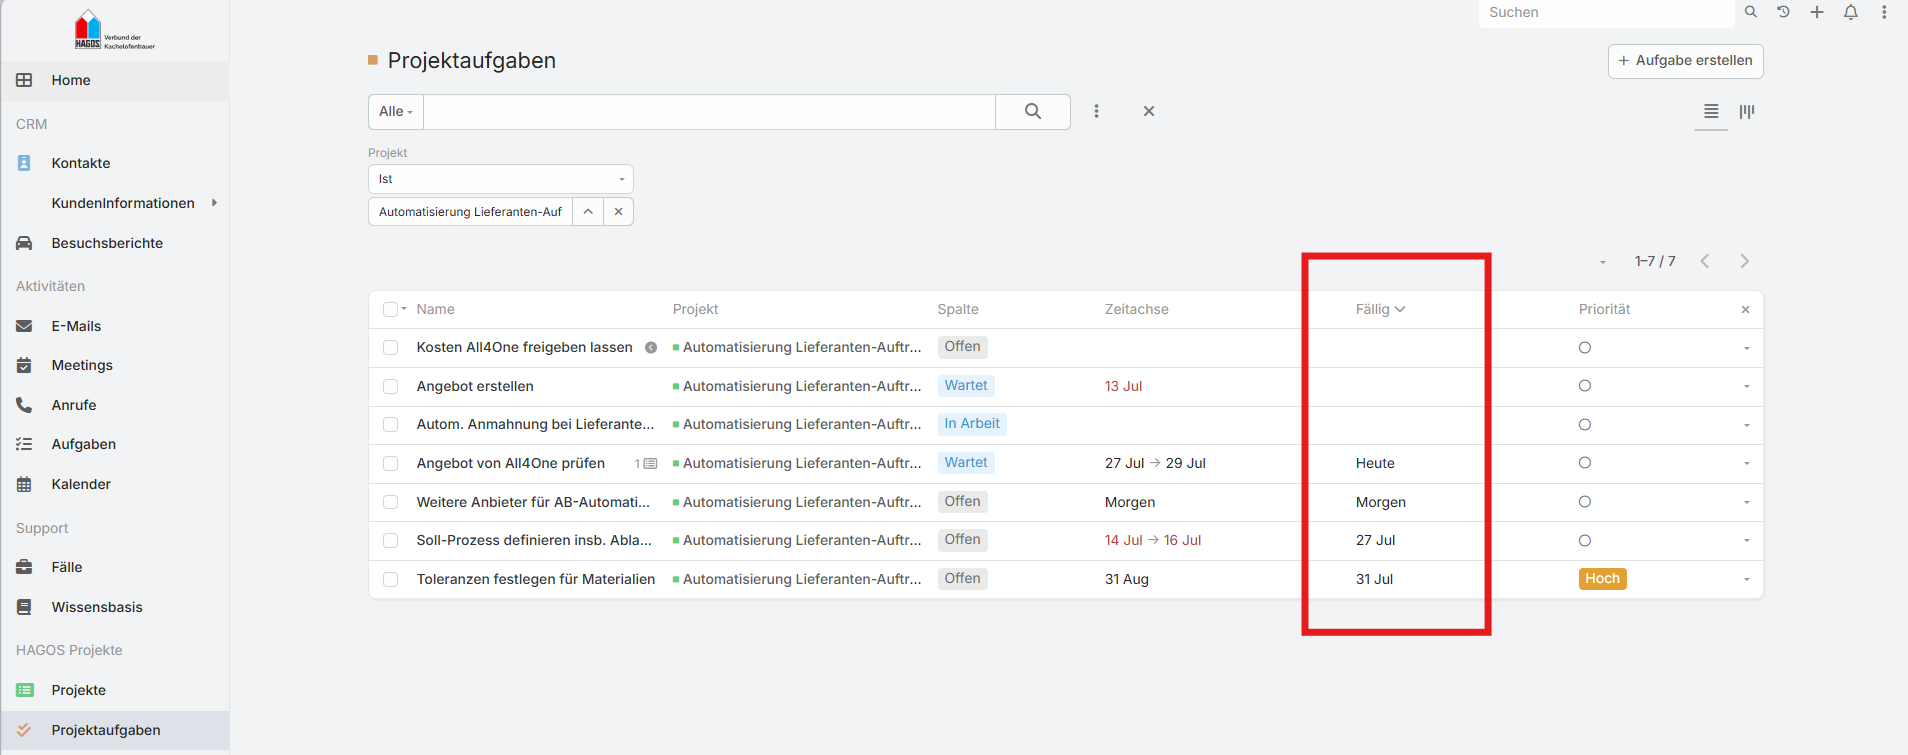
Task: Expand the Ist condition dropdown
Action: point(500,179)
